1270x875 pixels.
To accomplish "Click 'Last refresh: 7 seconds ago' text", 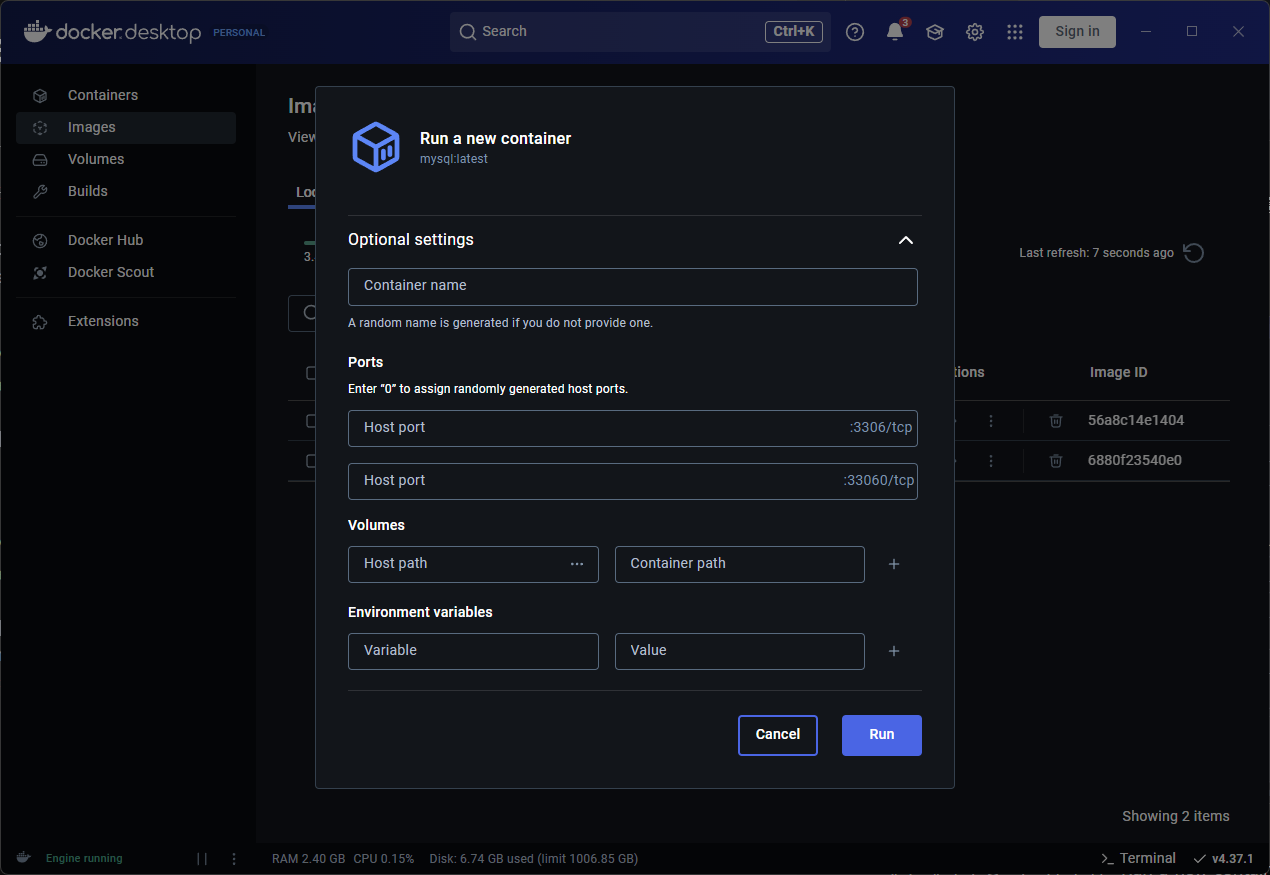I will (x=1096, y=253).
